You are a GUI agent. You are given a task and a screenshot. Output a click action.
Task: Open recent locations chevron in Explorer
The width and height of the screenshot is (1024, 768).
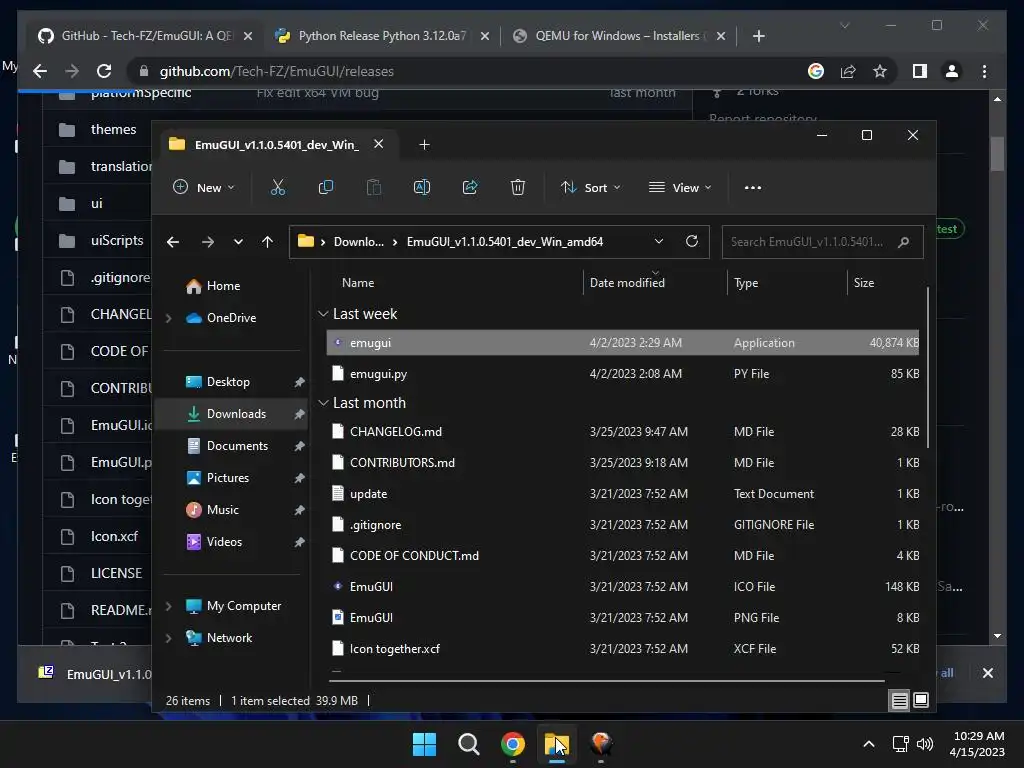click(x=238, y=242)
